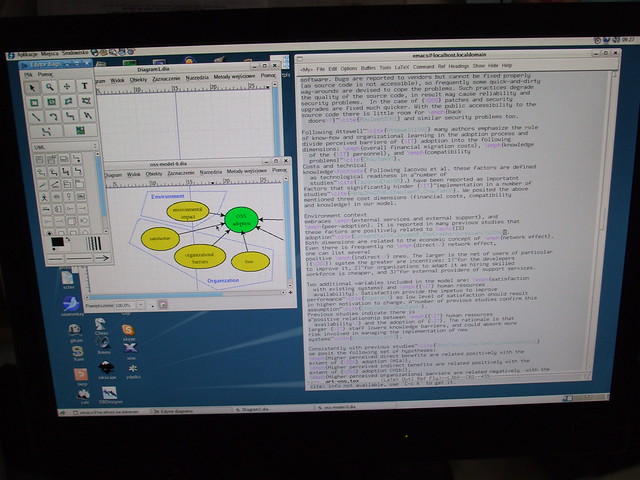
Task: Pick the UML Actor stick-figure shape
Action: [x=44, y=198]
